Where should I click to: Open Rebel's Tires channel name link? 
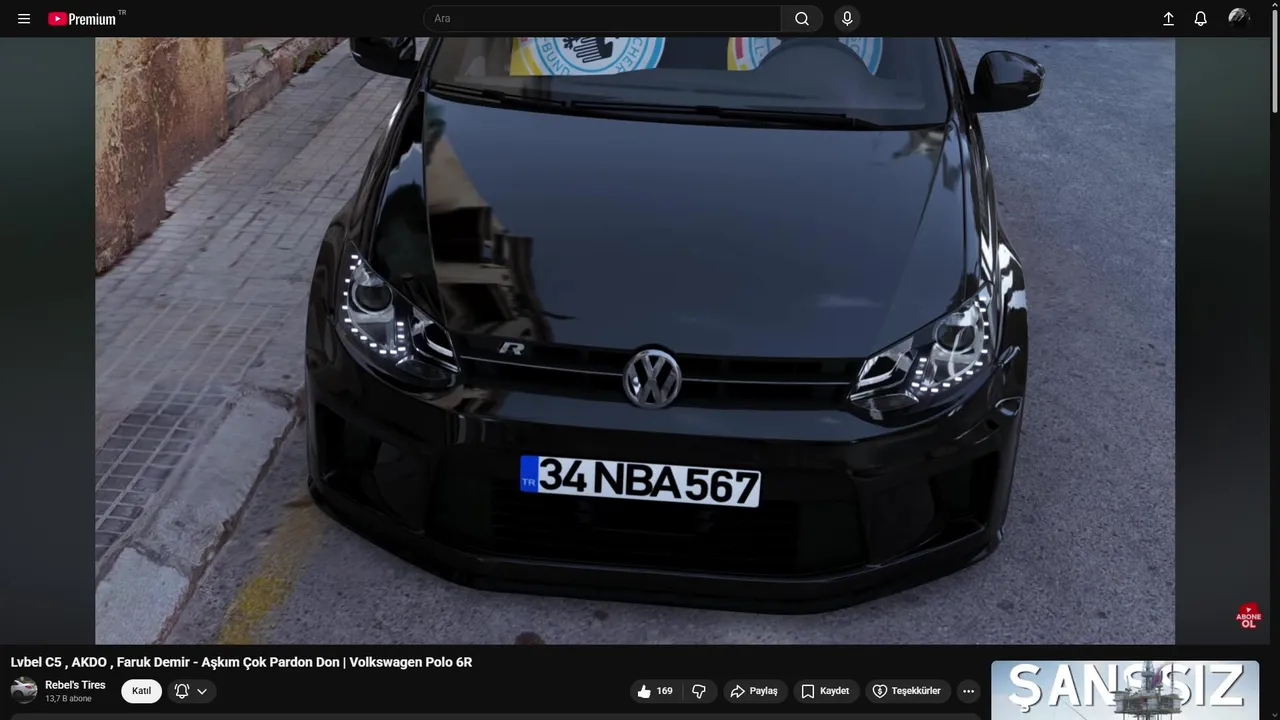75,685
